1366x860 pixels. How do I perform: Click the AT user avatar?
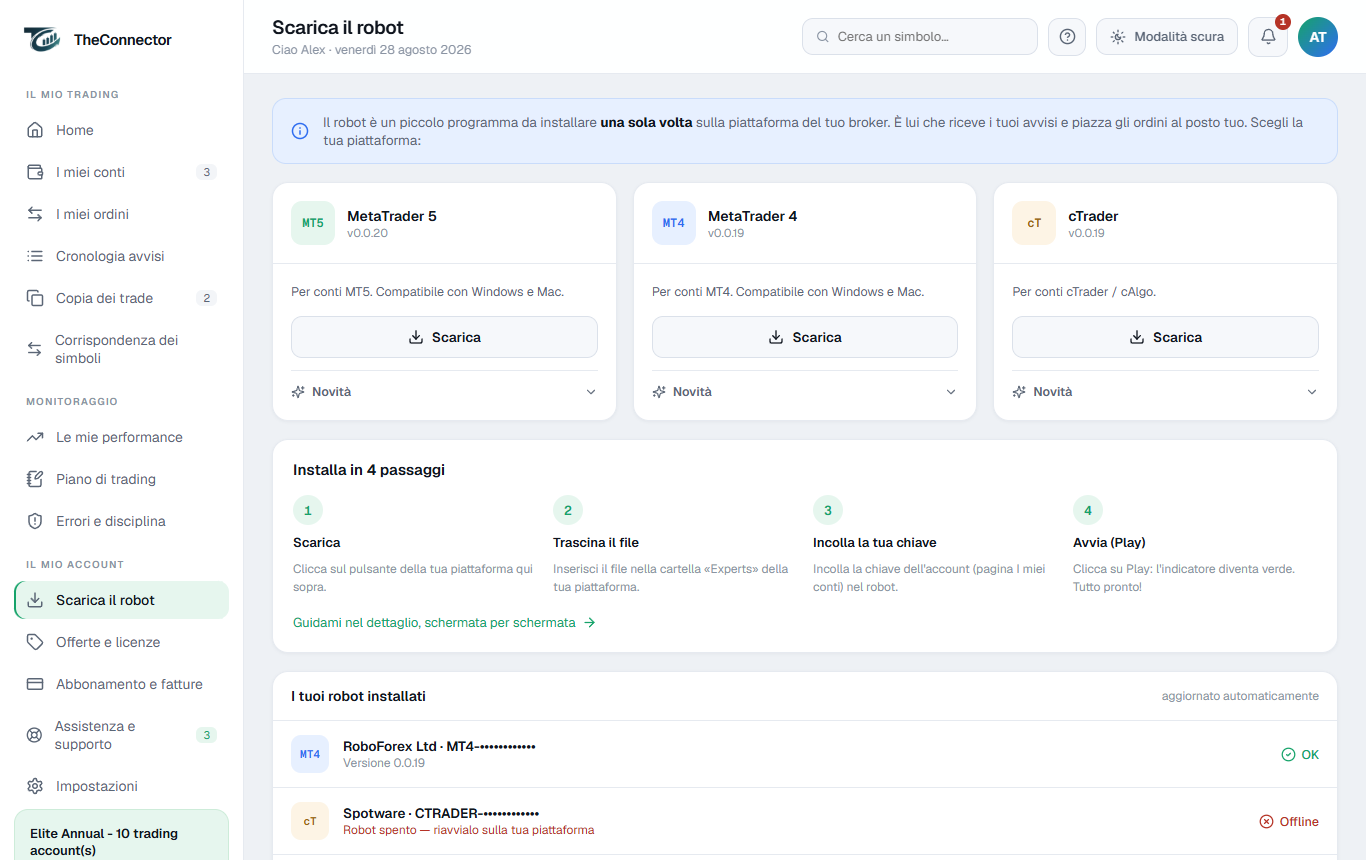1318,37
